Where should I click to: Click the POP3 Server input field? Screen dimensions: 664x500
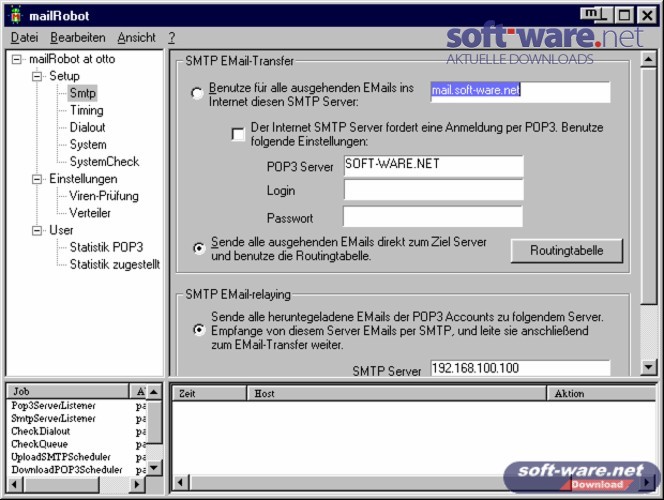434,166
